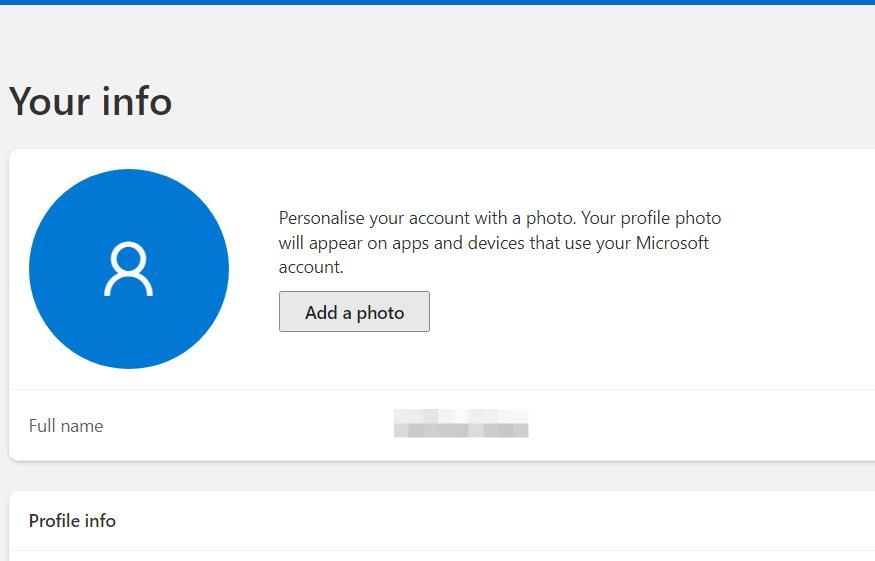Click the word 'Full' in Full name

coord(42,426)
